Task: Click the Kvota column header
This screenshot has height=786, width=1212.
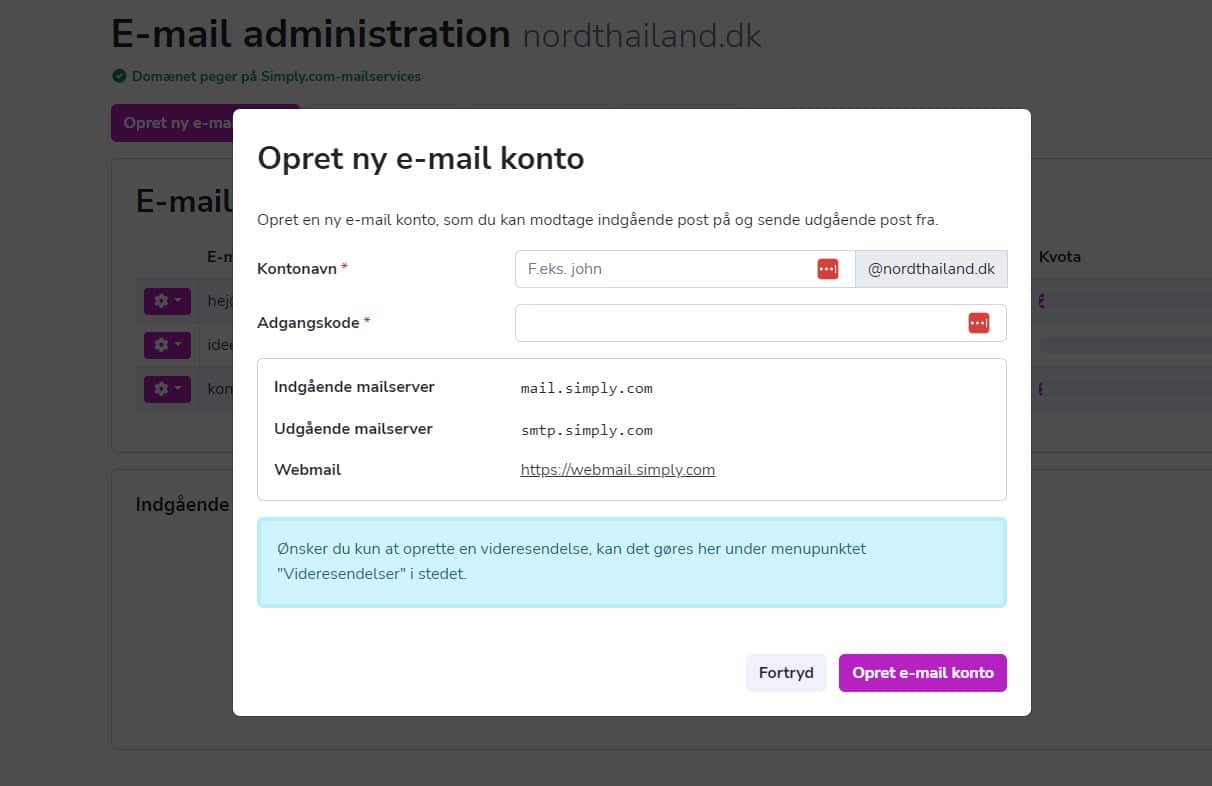Action: click(x=1060, y=257)
